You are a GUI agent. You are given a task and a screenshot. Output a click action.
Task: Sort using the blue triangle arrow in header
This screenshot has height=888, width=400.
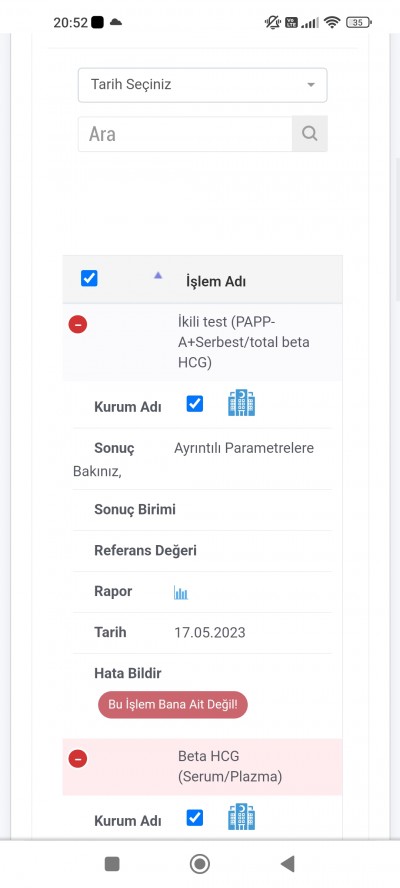pyautogui.click(x=158, y=275)
